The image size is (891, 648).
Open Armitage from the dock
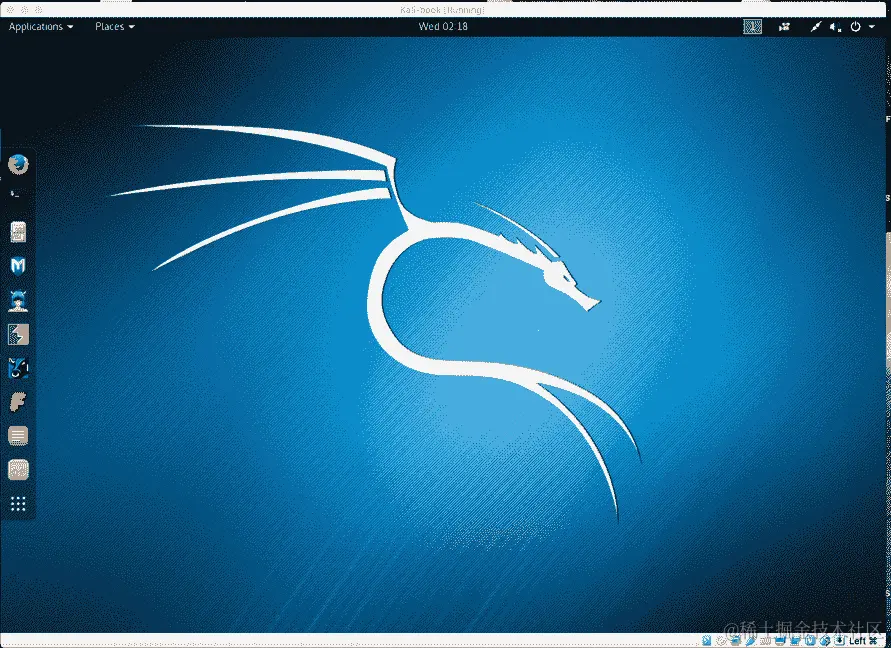click(x=18, y=300)
